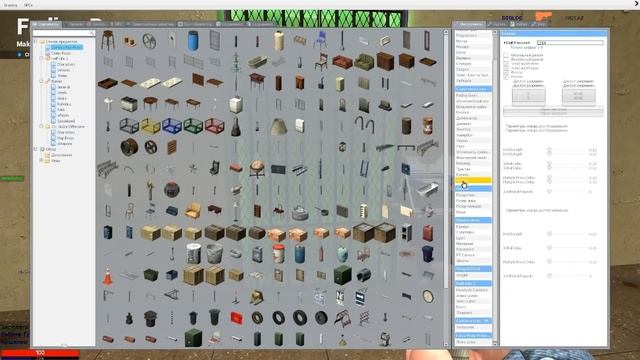
Task: Collapse the Builder tree folder
Action: 41,81
